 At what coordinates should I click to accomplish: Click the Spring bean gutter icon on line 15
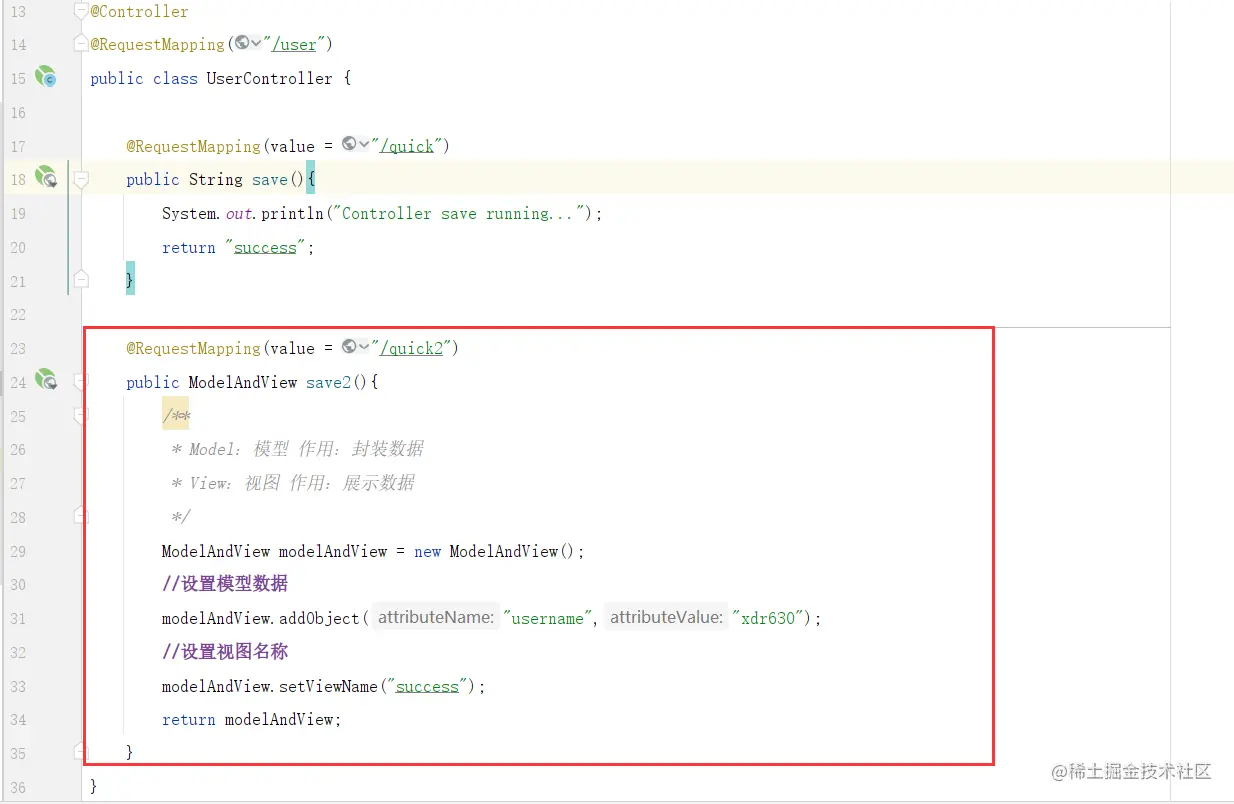(46, 77)
